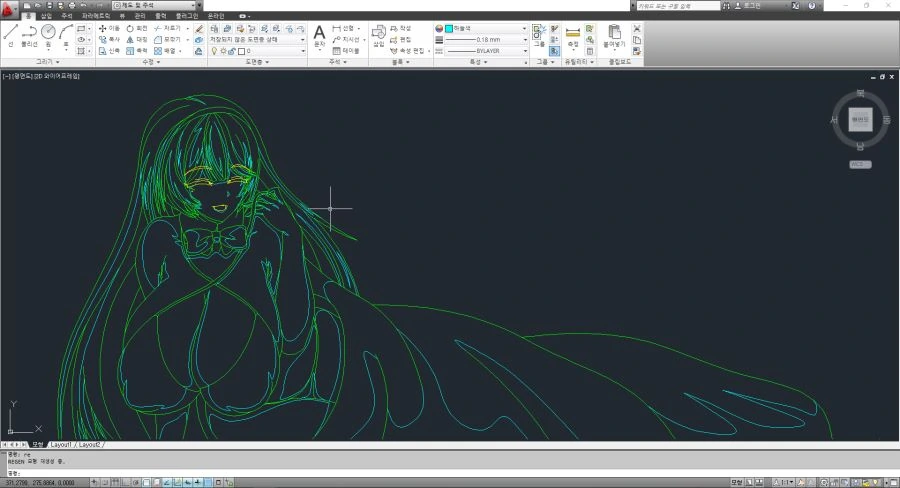This screenshot has width=900, height=488.
Task: Expand the Draw (그리기) panel title
Action: point(48,61)
